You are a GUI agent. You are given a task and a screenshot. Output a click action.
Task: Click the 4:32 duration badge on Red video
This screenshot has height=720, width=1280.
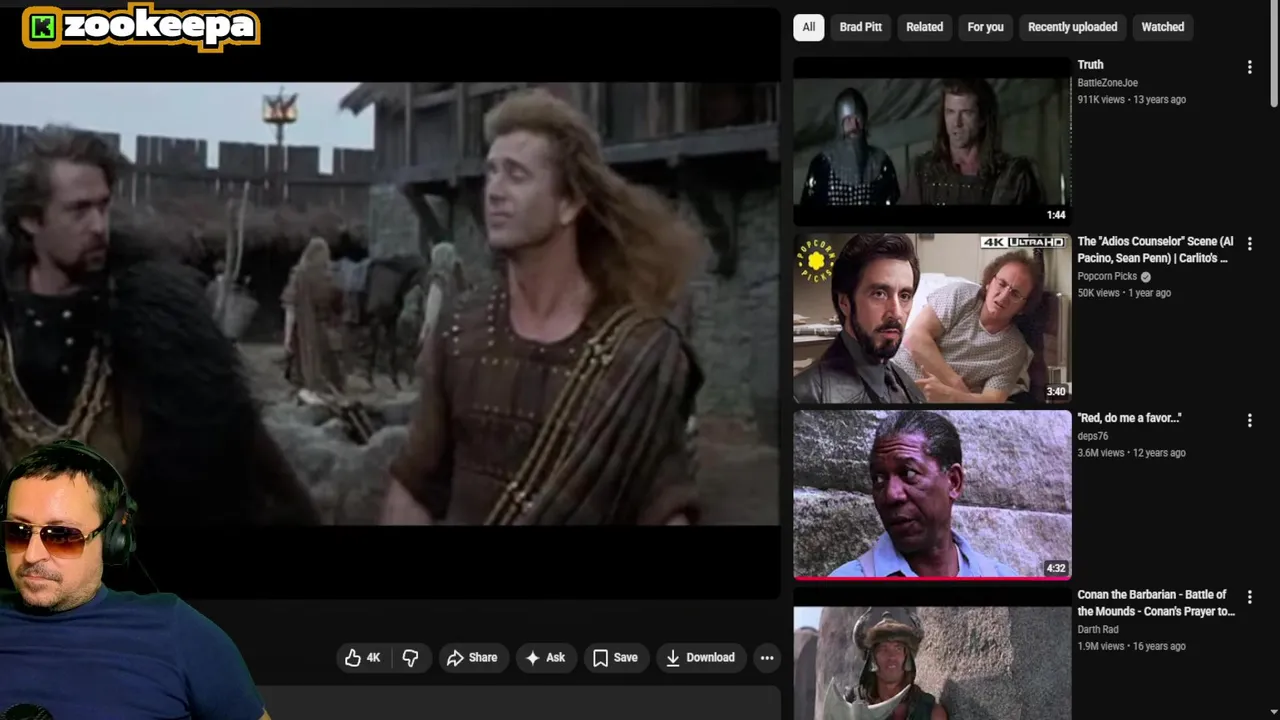[x=1056, y=568]
